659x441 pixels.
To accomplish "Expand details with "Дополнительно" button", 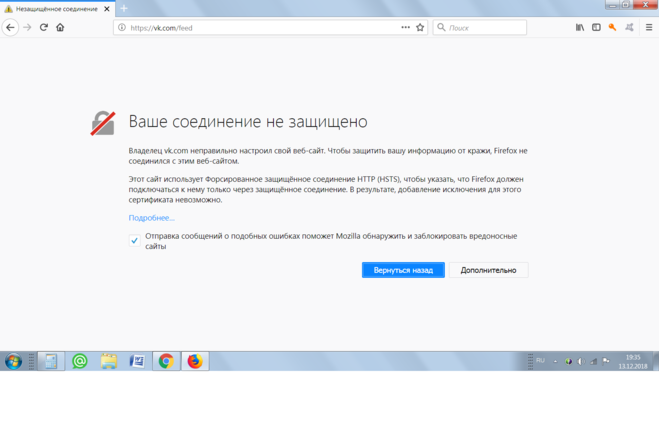I will [488, 270].
